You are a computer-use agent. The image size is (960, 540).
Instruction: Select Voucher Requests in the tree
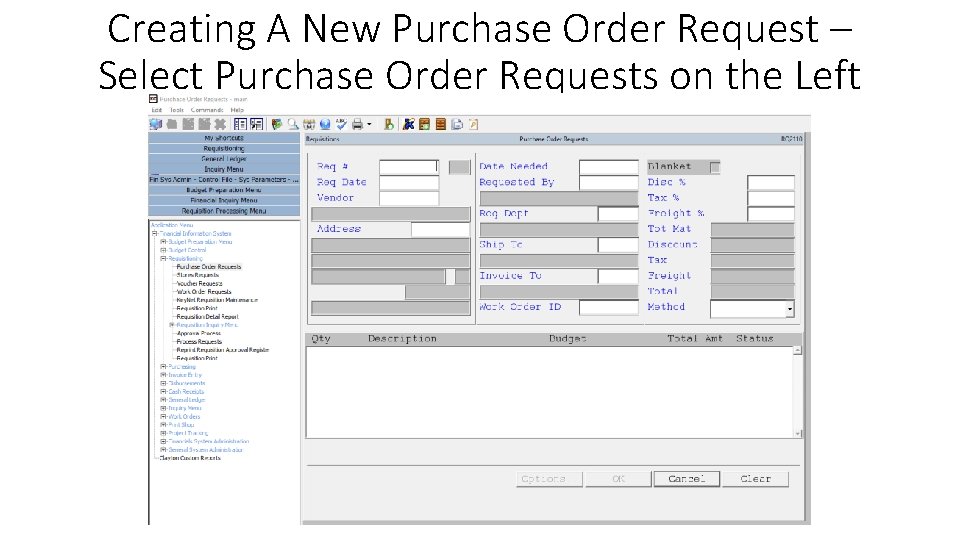coord(200,284)
